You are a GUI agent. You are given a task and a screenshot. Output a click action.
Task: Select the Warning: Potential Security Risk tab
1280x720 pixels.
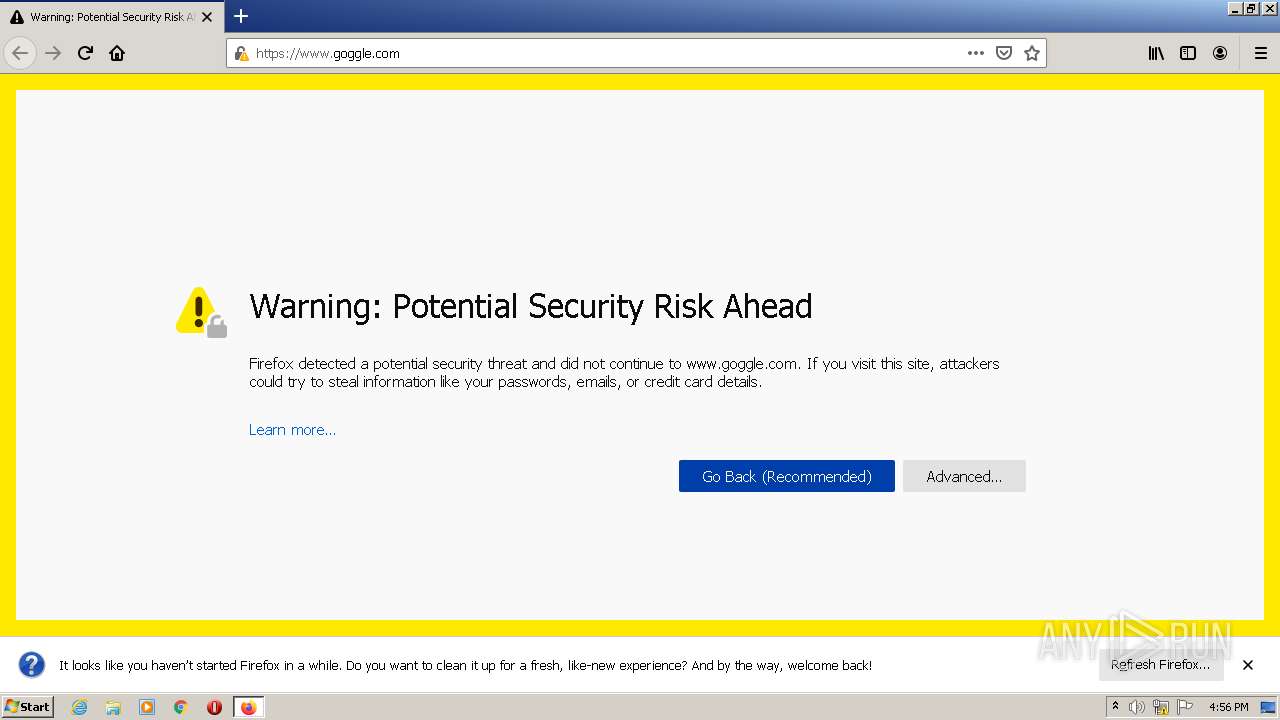click(x=110, y=17)
